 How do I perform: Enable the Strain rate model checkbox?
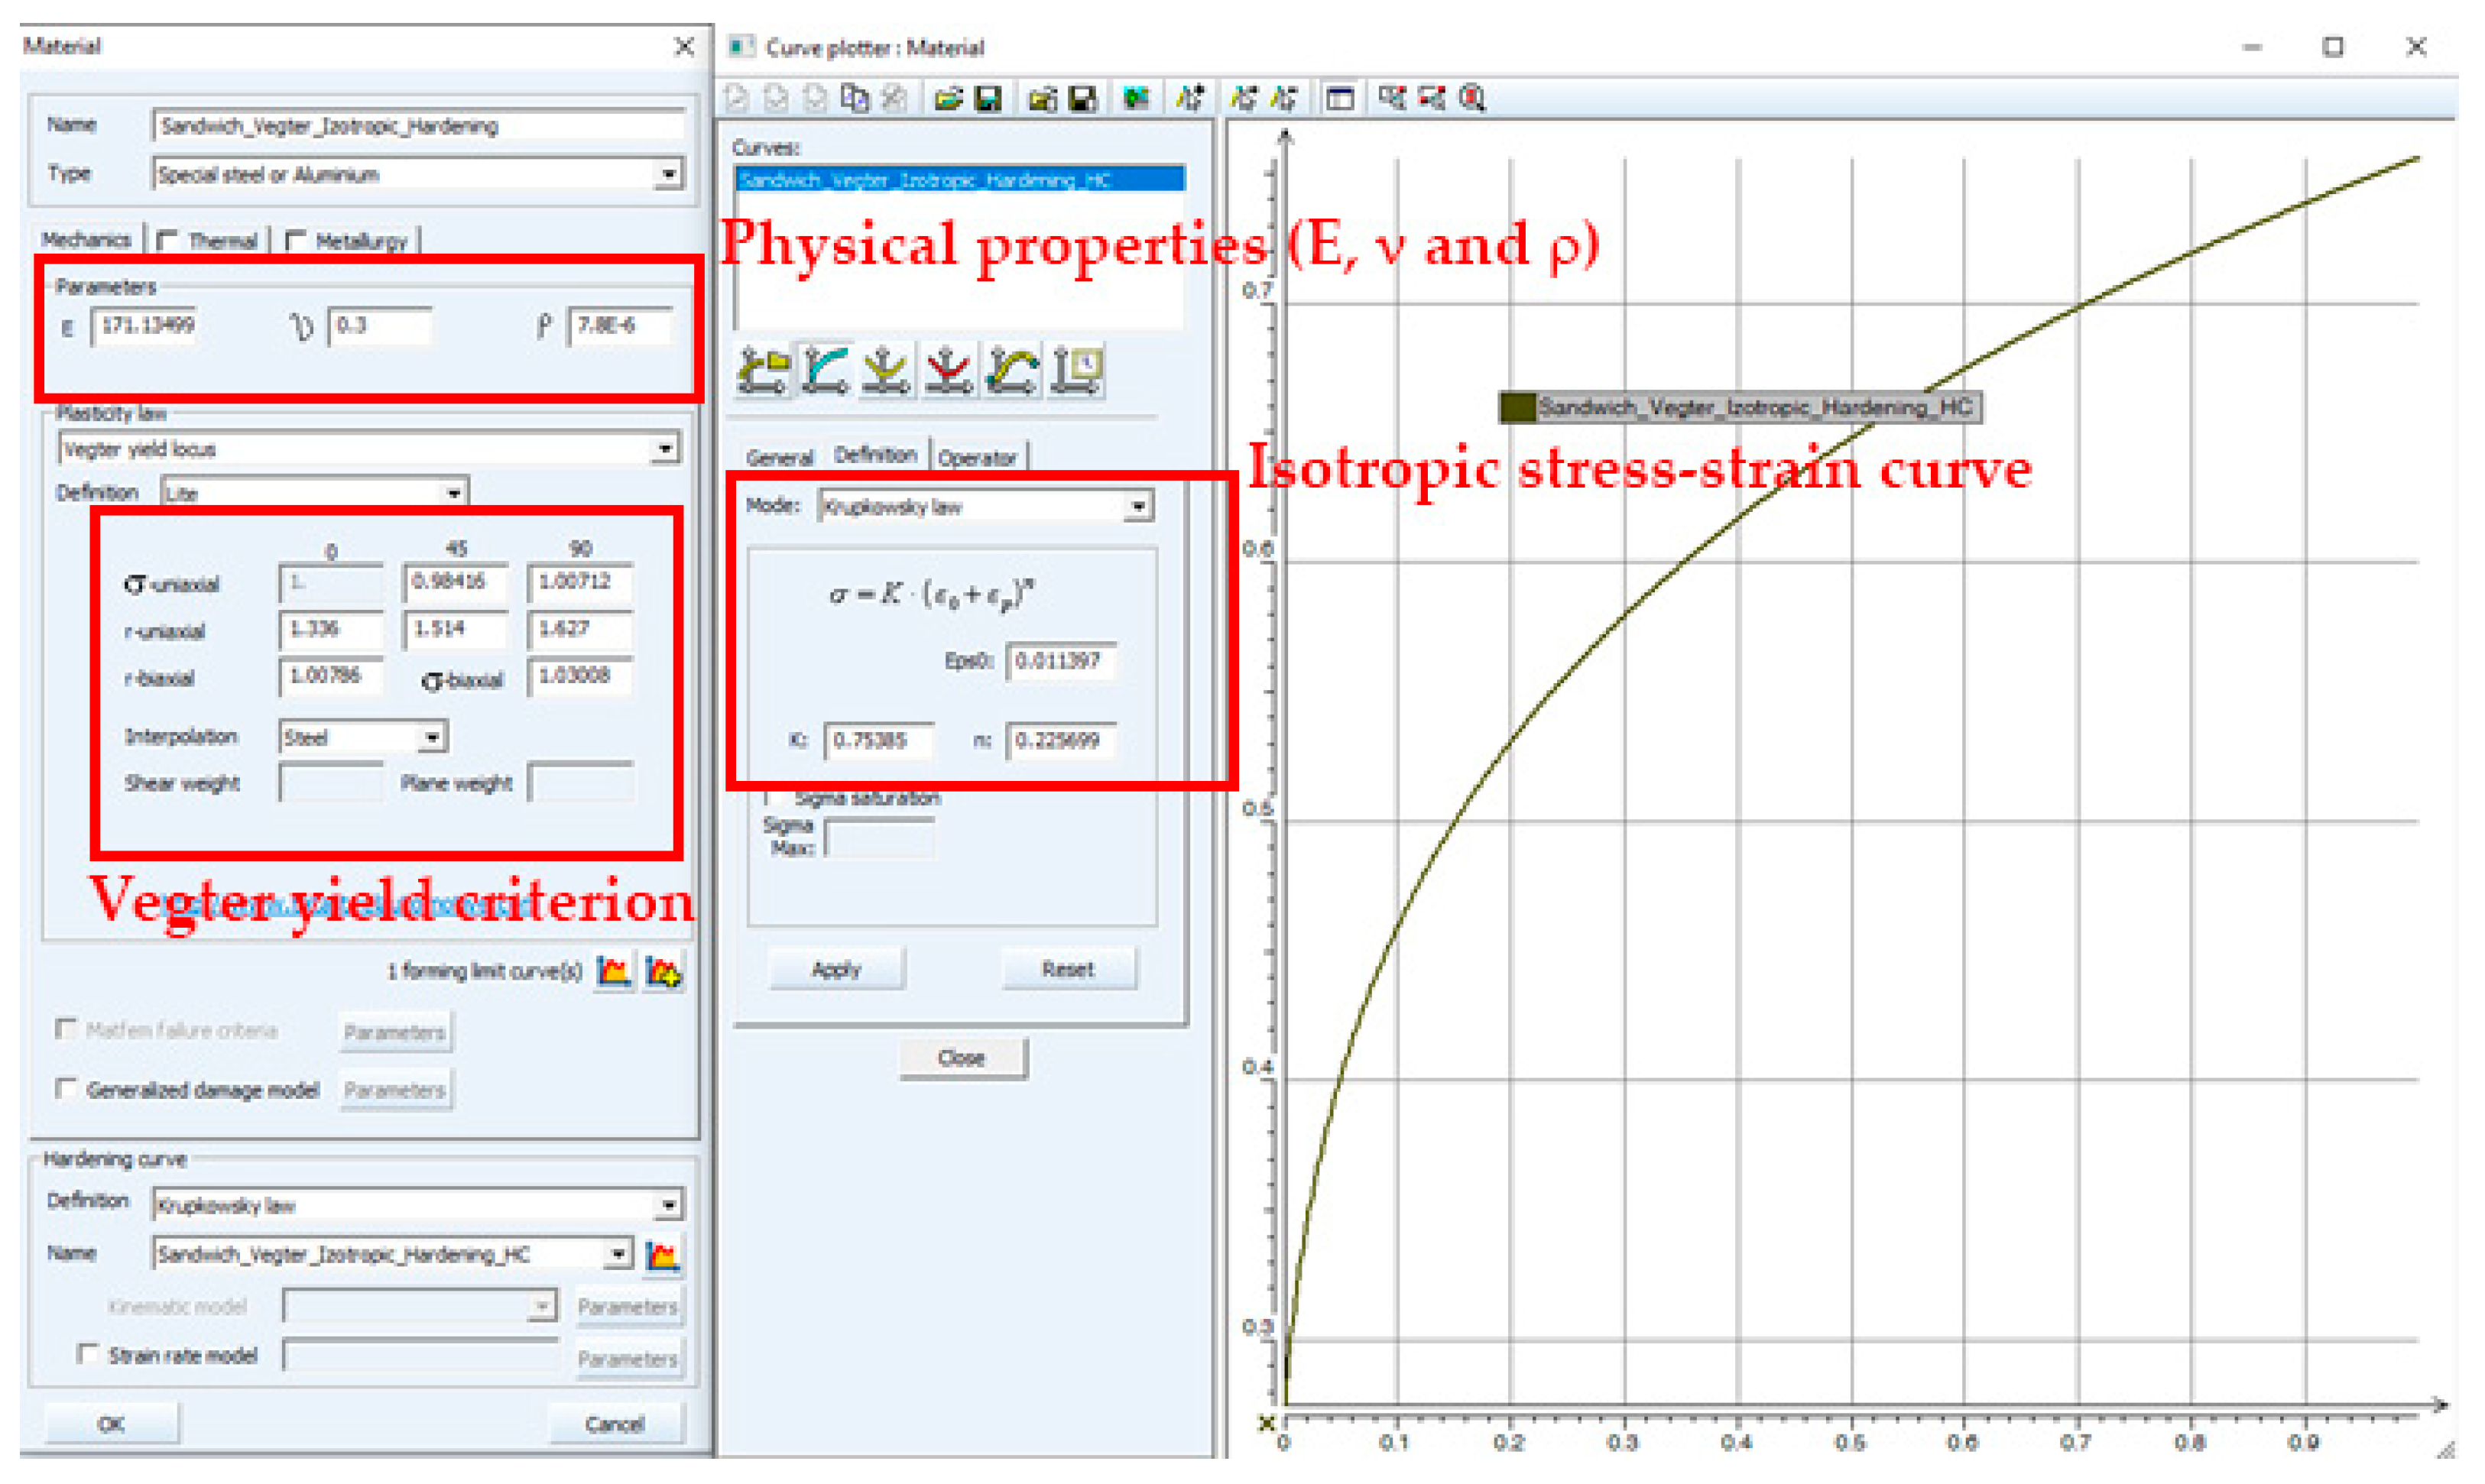click(x=88, y=1354)
